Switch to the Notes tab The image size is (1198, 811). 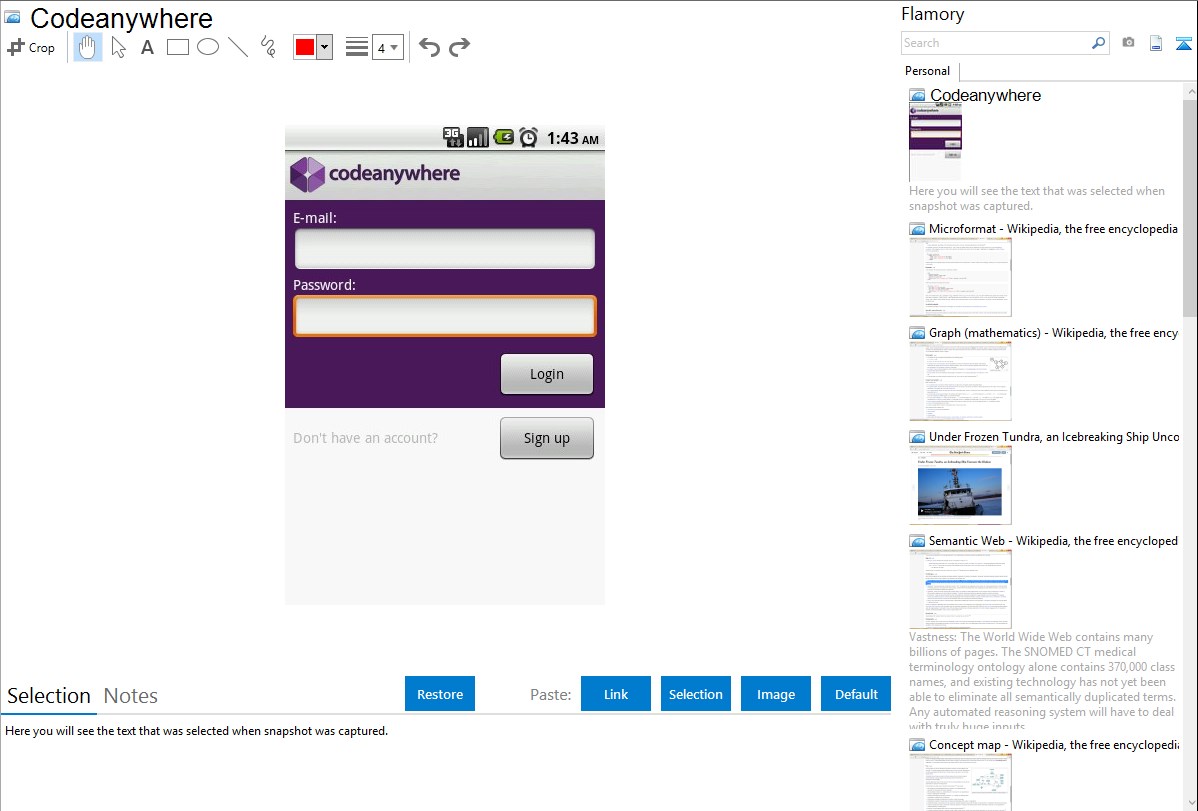[131, 696]
